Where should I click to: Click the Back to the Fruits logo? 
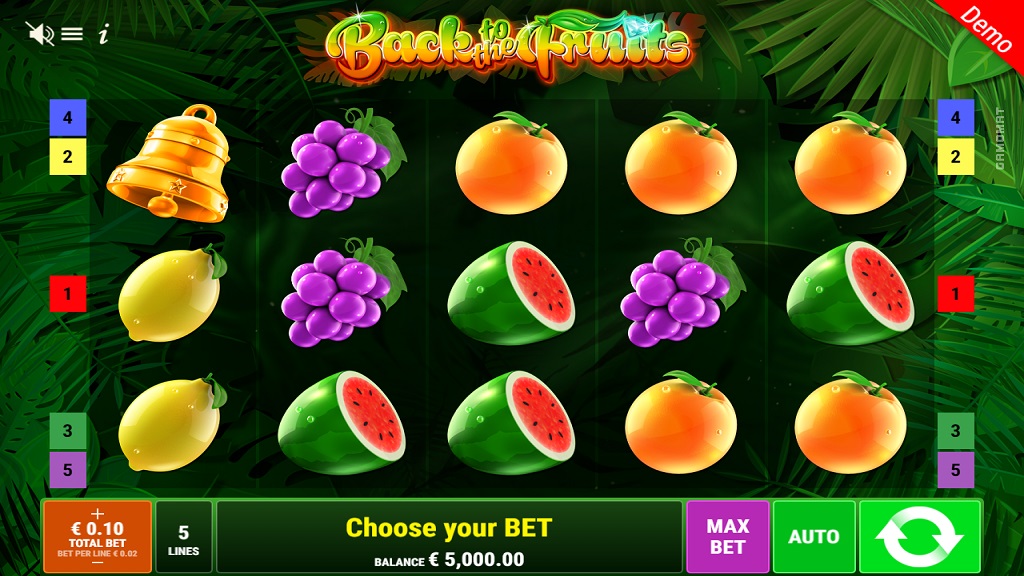click(x=507, y=46)
